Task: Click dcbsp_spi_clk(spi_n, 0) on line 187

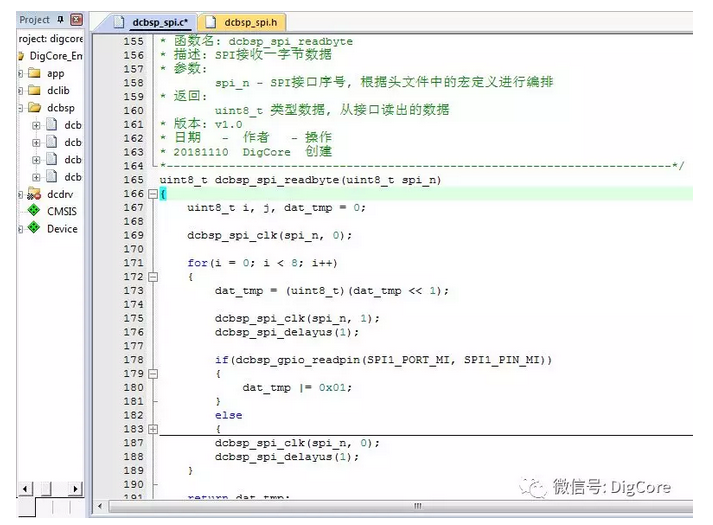Action: click(x=297, y=443)
